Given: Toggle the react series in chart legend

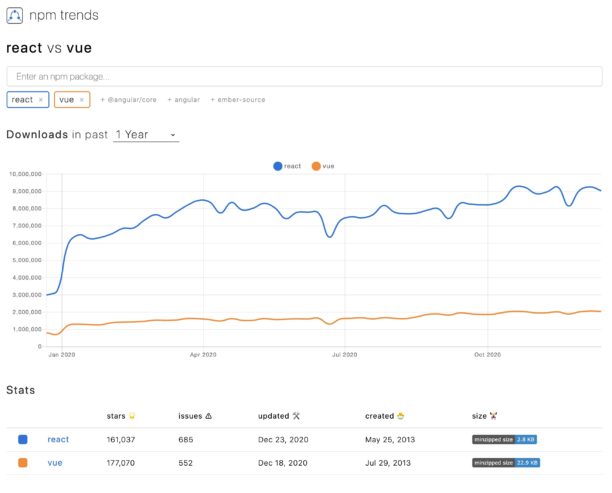Looking at the screenshot, I should pos(287,166).
